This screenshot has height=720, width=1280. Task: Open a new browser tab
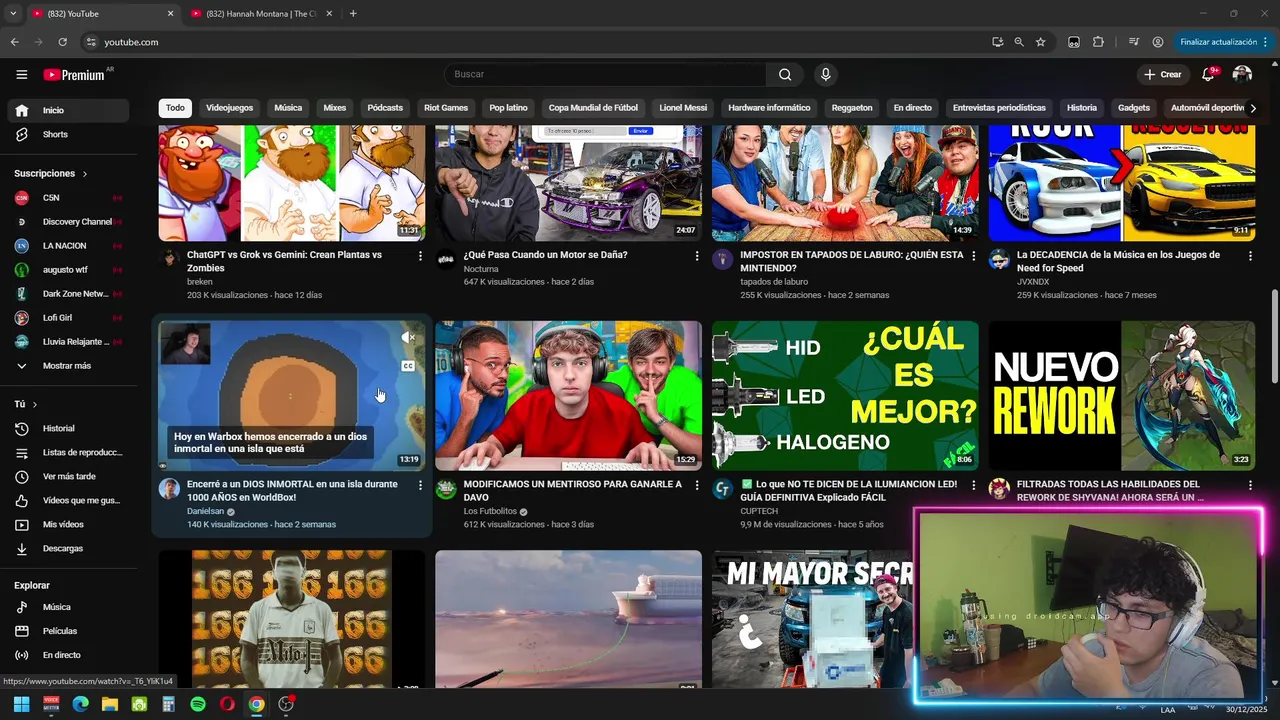(x=353, y=14)
